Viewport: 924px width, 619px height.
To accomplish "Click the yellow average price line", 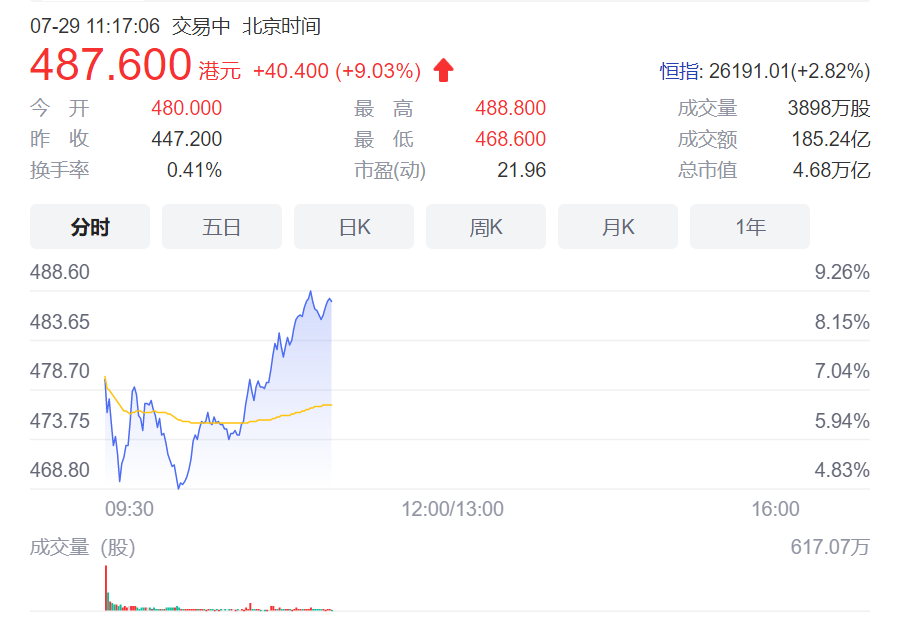I will [x=200, y=422].
